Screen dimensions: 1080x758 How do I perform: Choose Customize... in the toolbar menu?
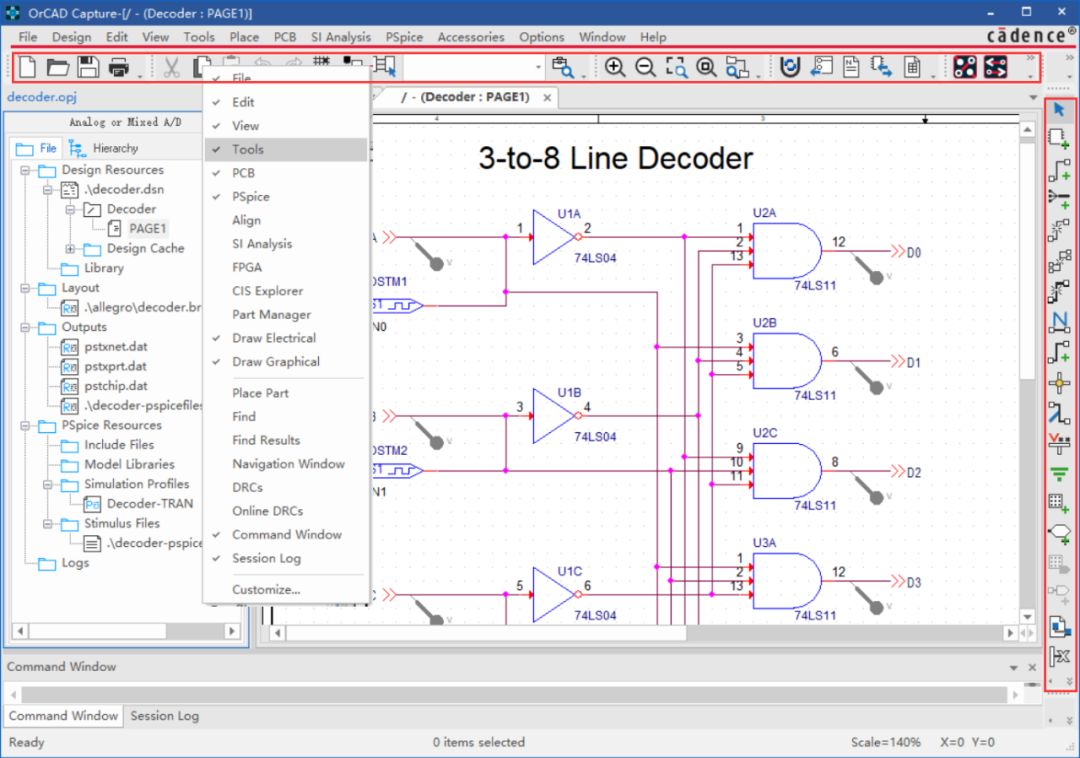click(x=286, y=589)
